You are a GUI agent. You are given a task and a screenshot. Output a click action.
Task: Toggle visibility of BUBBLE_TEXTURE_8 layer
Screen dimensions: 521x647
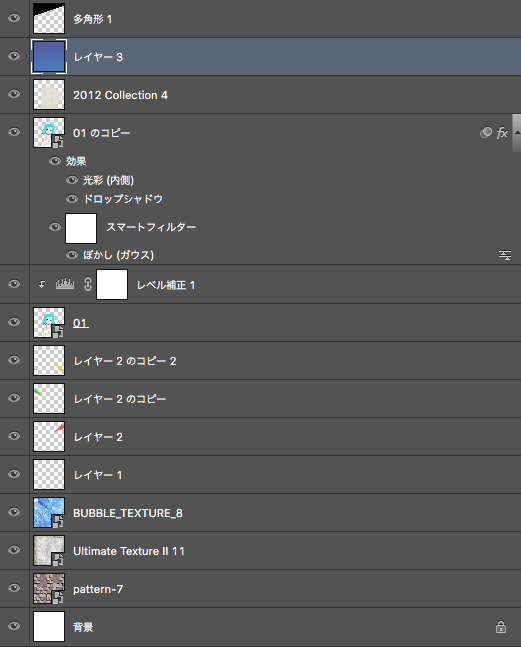click(14, 512)
